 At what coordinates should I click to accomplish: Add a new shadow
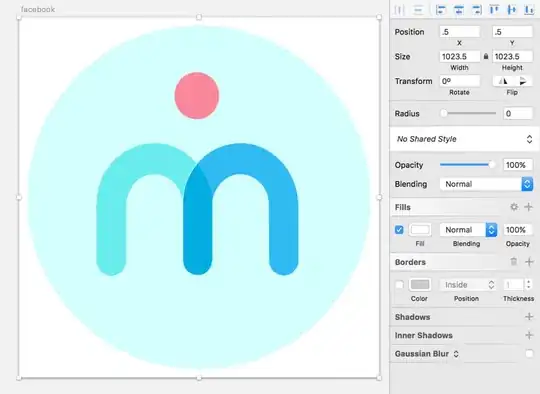coord(529,317)
